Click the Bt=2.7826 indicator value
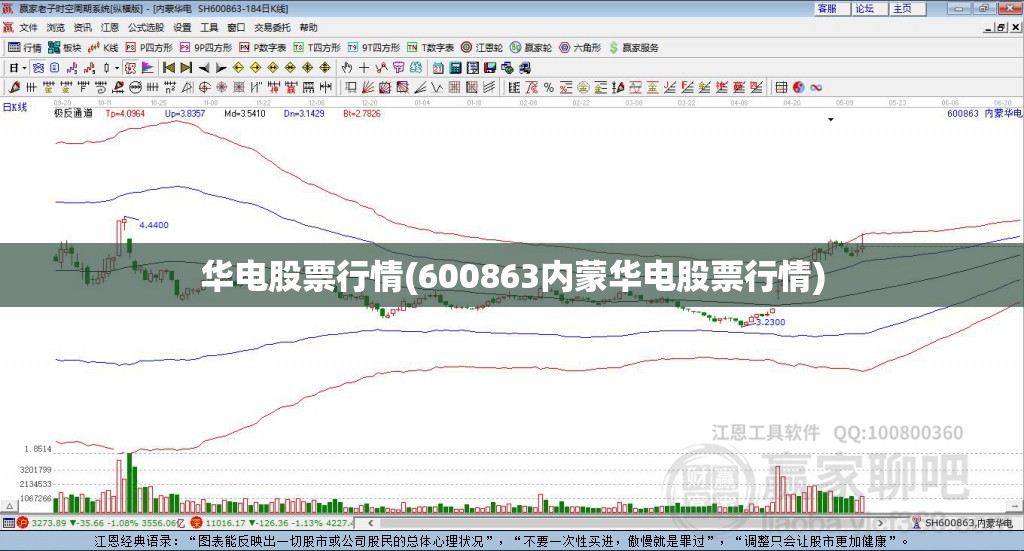The image size is (1024, 551). coord(362,113)
